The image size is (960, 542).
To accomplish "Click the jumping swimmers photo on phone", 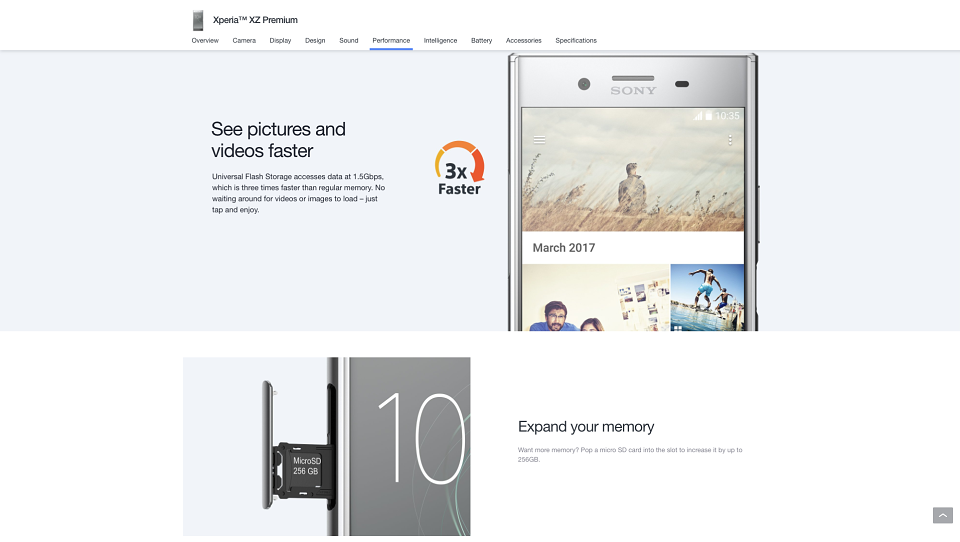I will pyautogui.click(x=707, y=298).
